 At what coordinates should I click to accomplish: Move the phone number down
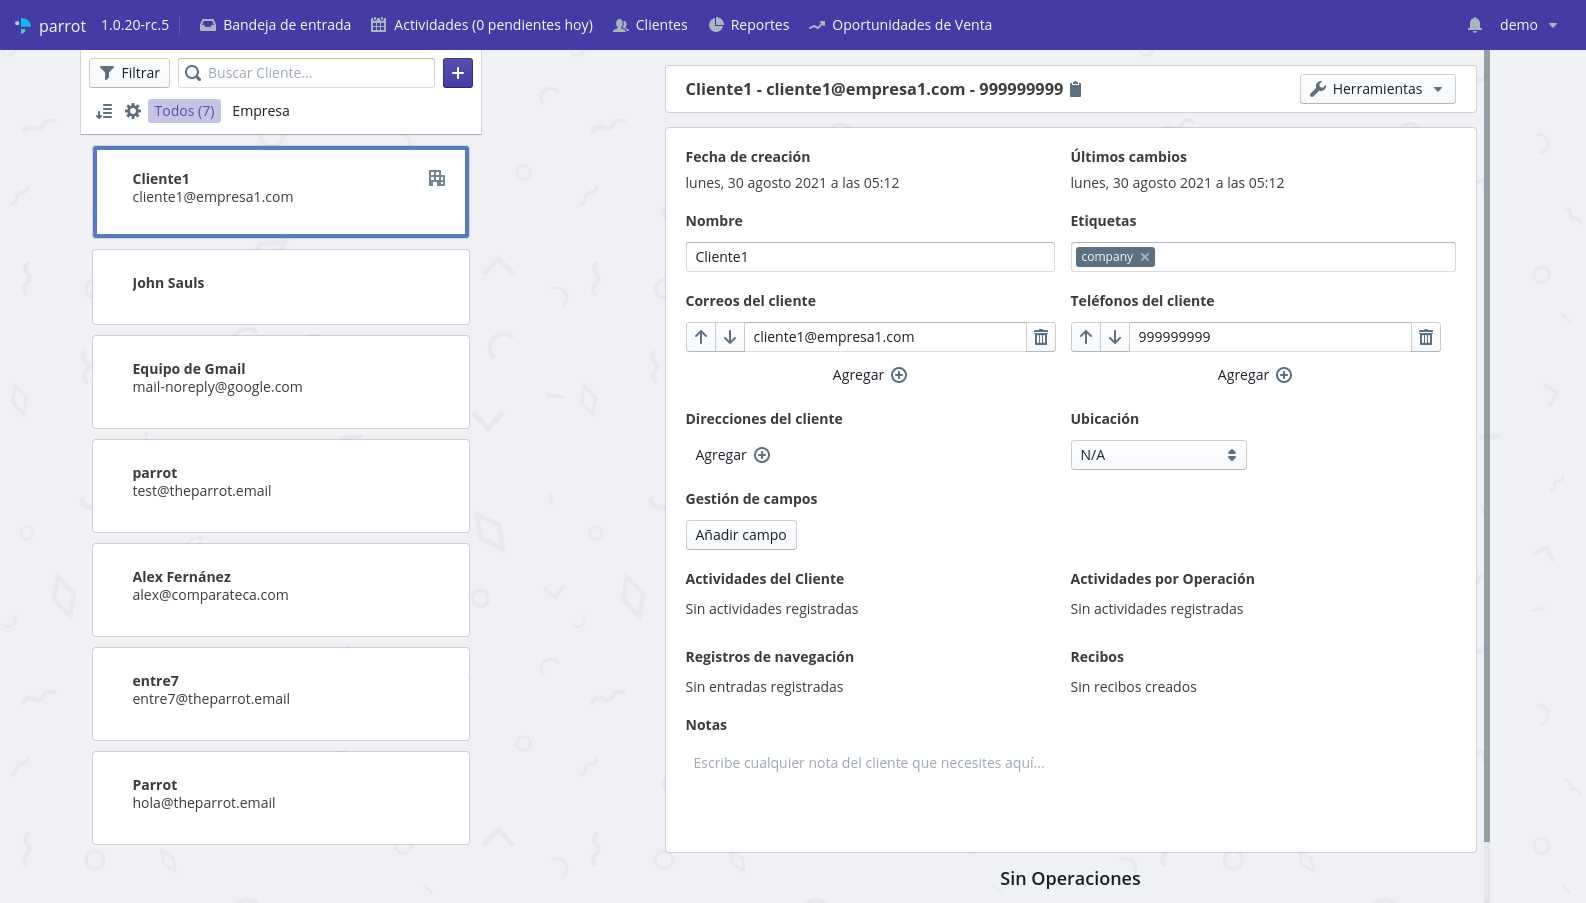(x=1115, y=337)
